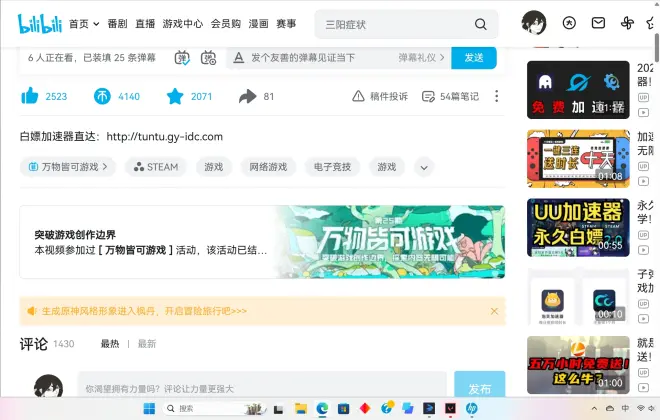660x420 pixels.
Task: Give a coin to the video
Action: point(103,96)
